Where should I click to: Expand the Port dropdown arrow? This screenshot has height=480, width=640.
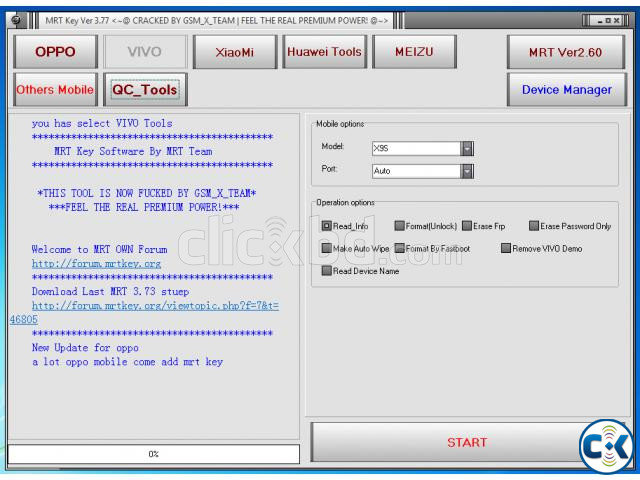pyautogui.click(x=467, y=171)
